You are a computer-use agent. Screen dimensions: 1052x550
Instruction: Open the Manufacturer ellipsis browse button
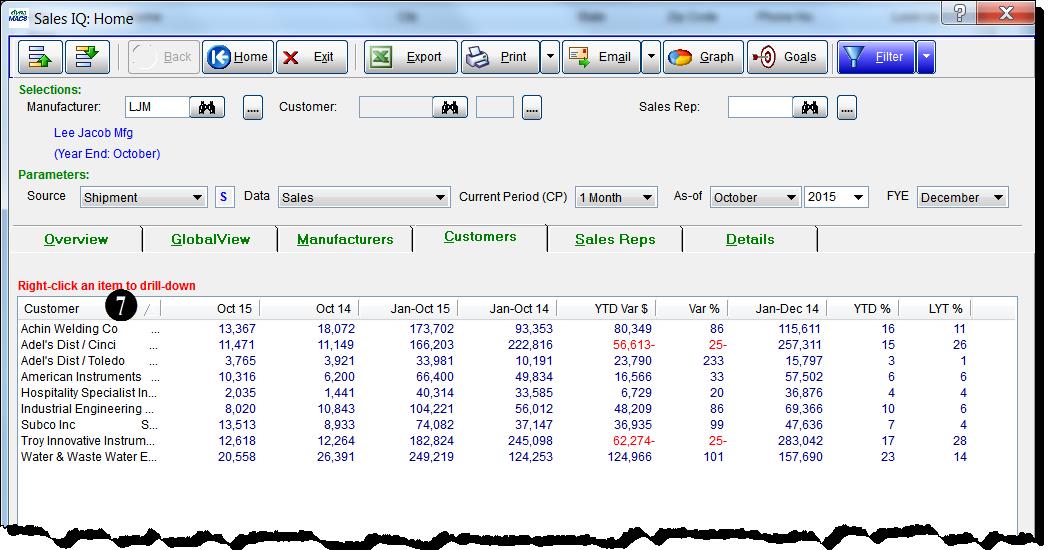tap(253, 107)
